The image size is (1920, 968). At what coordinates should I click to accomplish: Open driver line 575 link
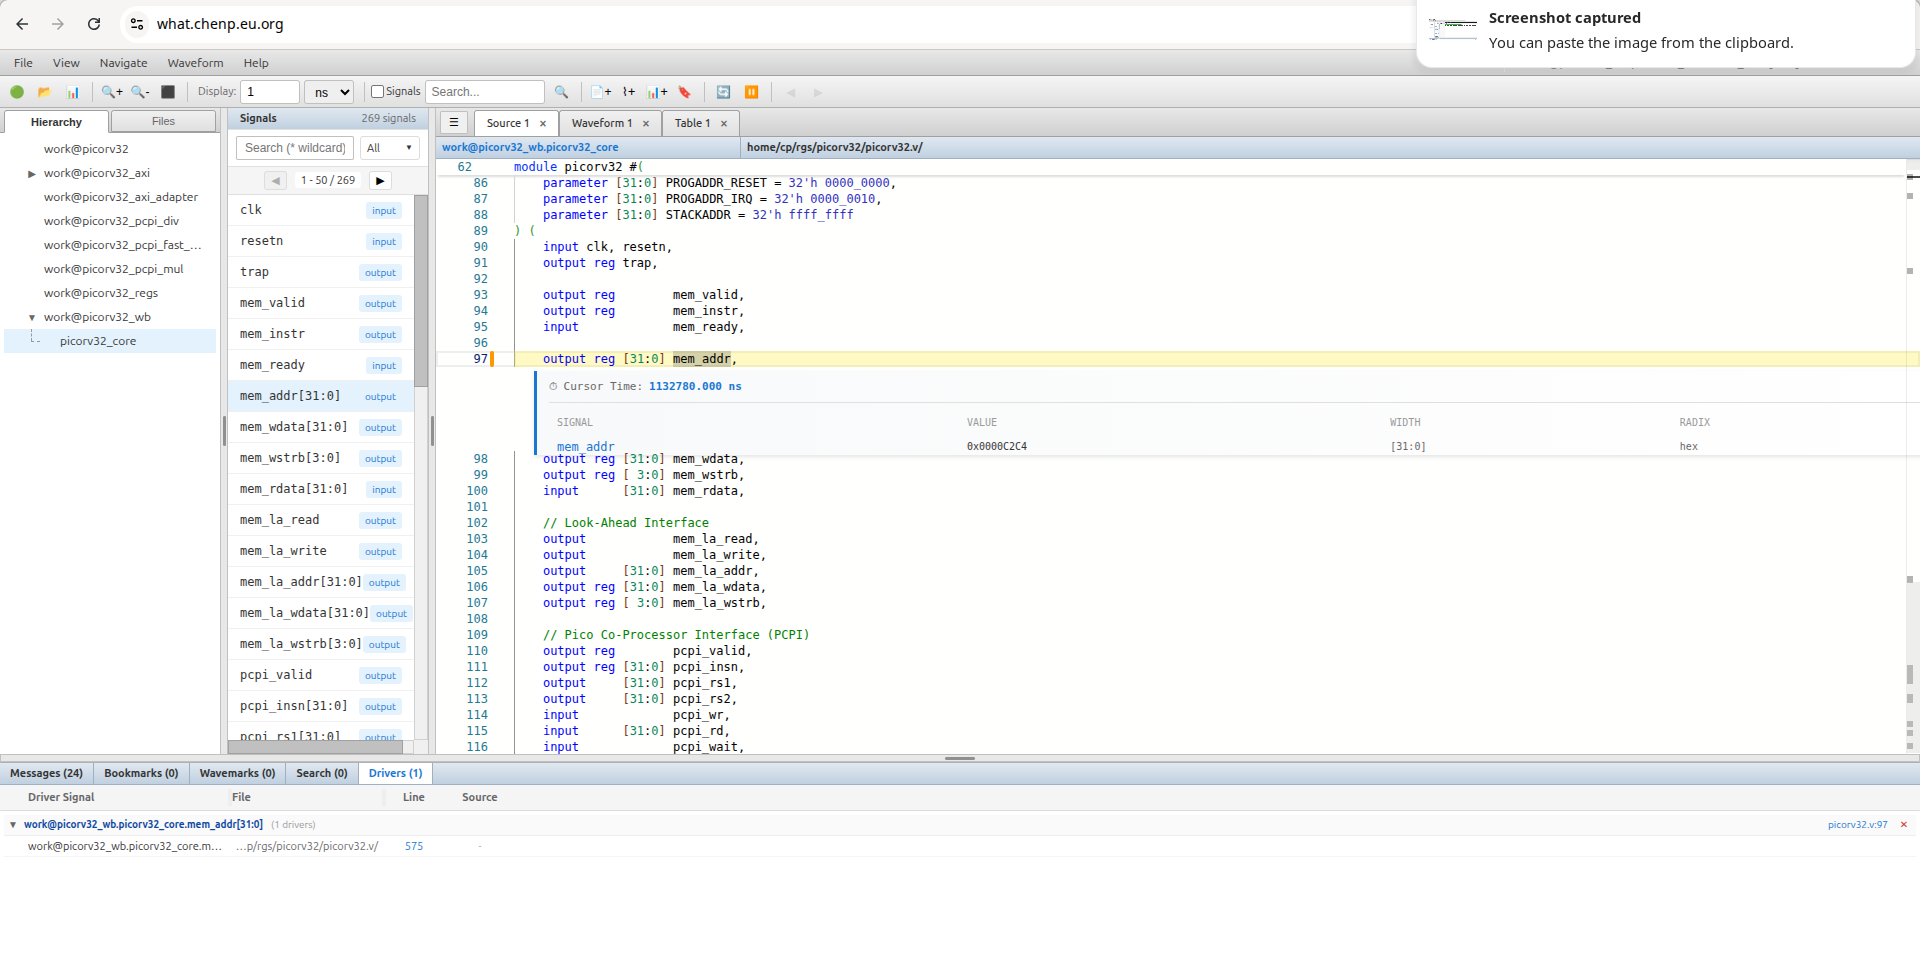pyautogui.click(x=414, y=847)
